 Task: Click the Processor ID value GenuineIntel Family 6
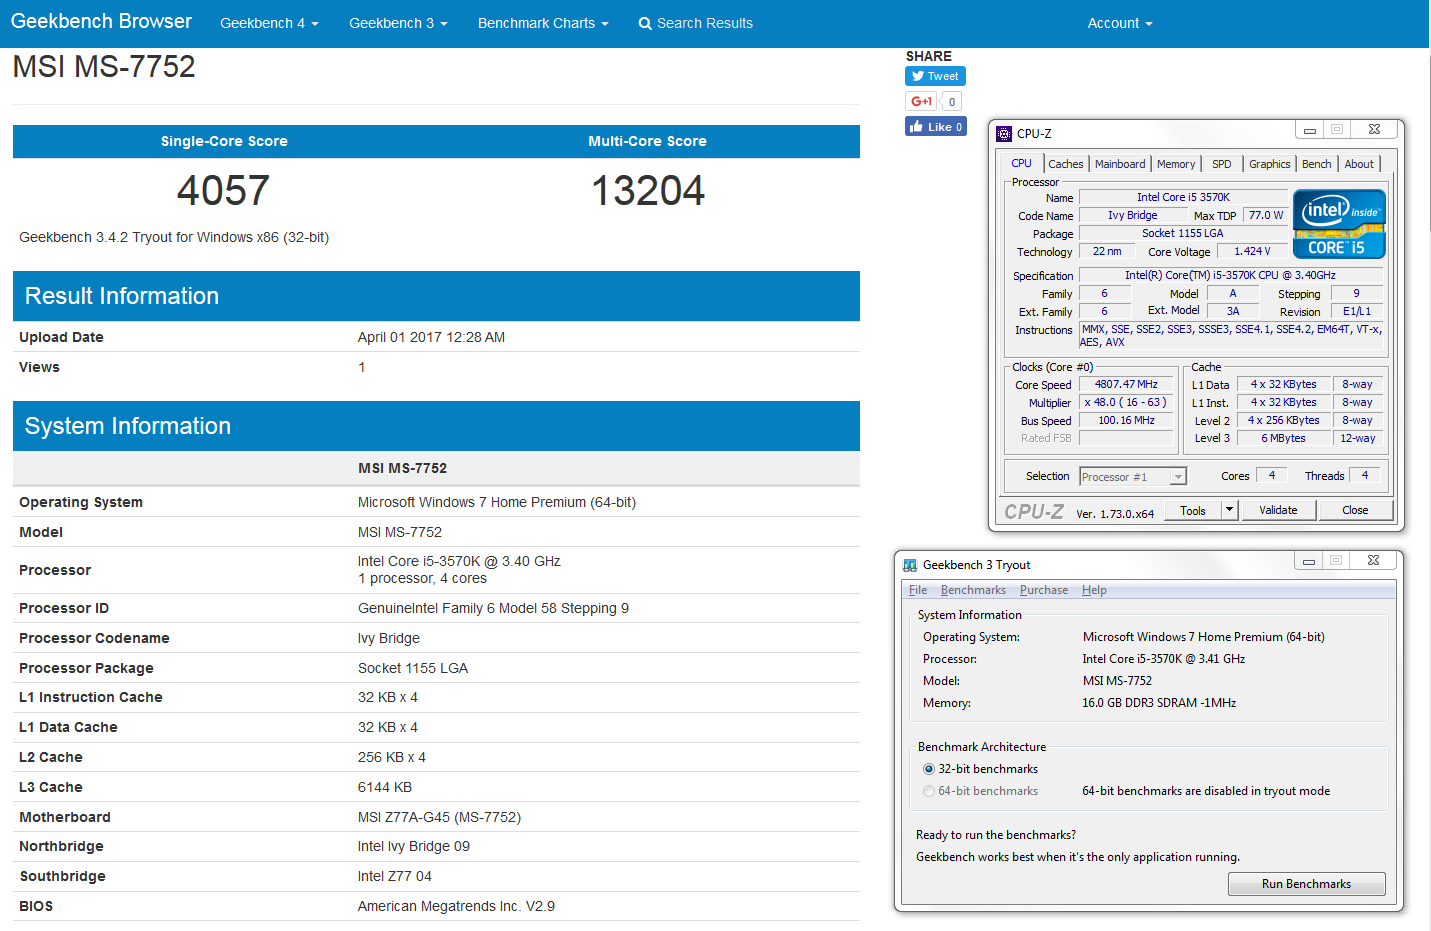(x=493, y=608)
